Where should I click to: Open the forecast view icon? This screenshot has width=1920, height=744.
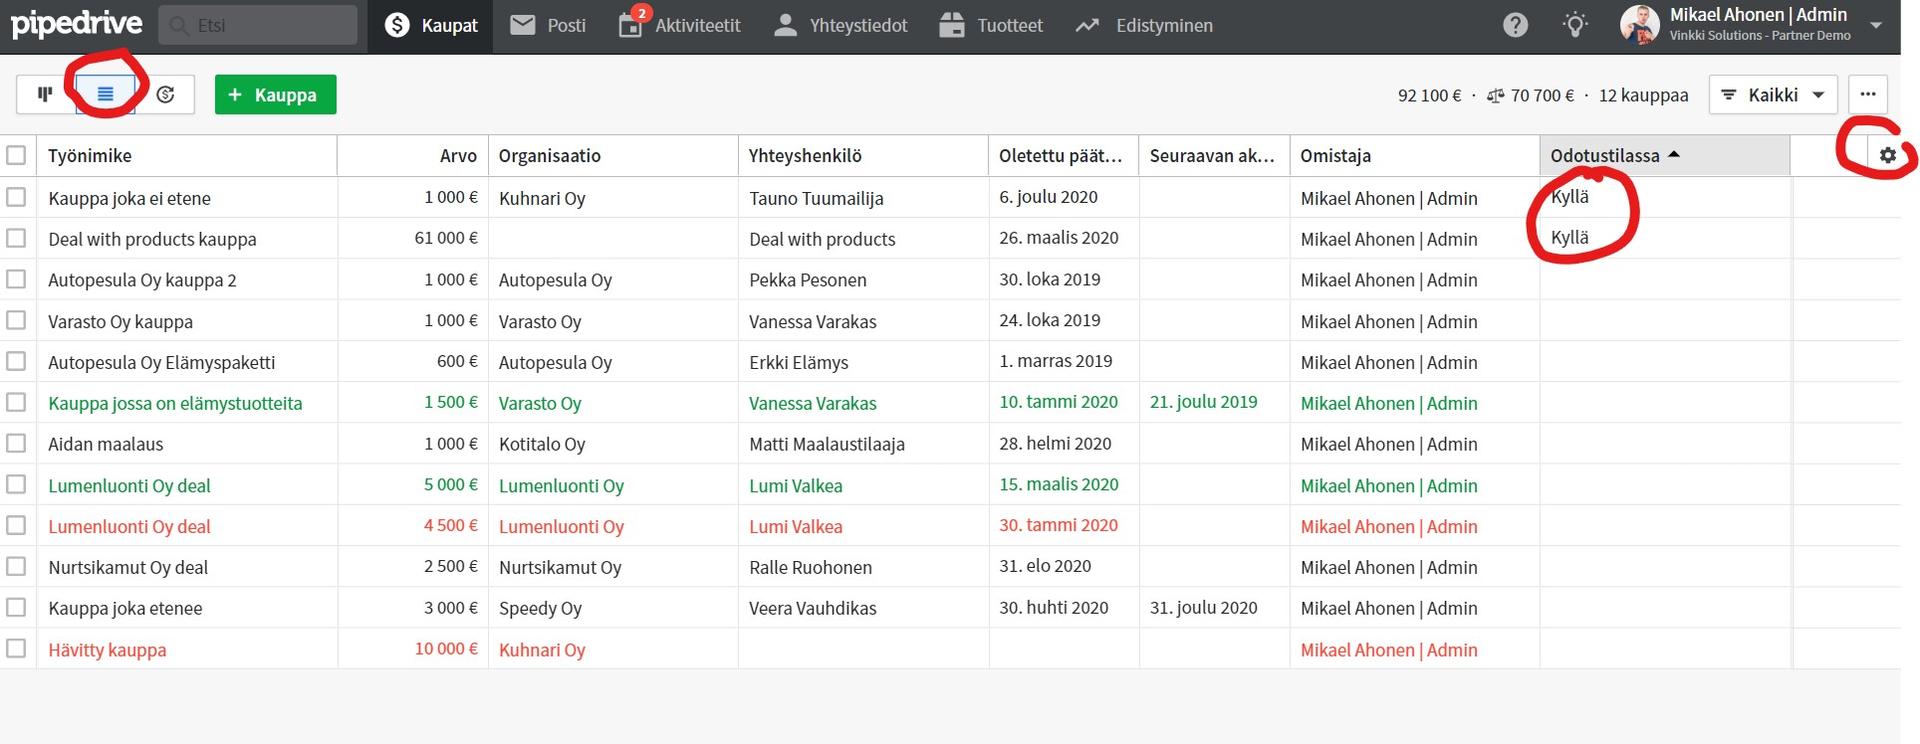point(165,95)
